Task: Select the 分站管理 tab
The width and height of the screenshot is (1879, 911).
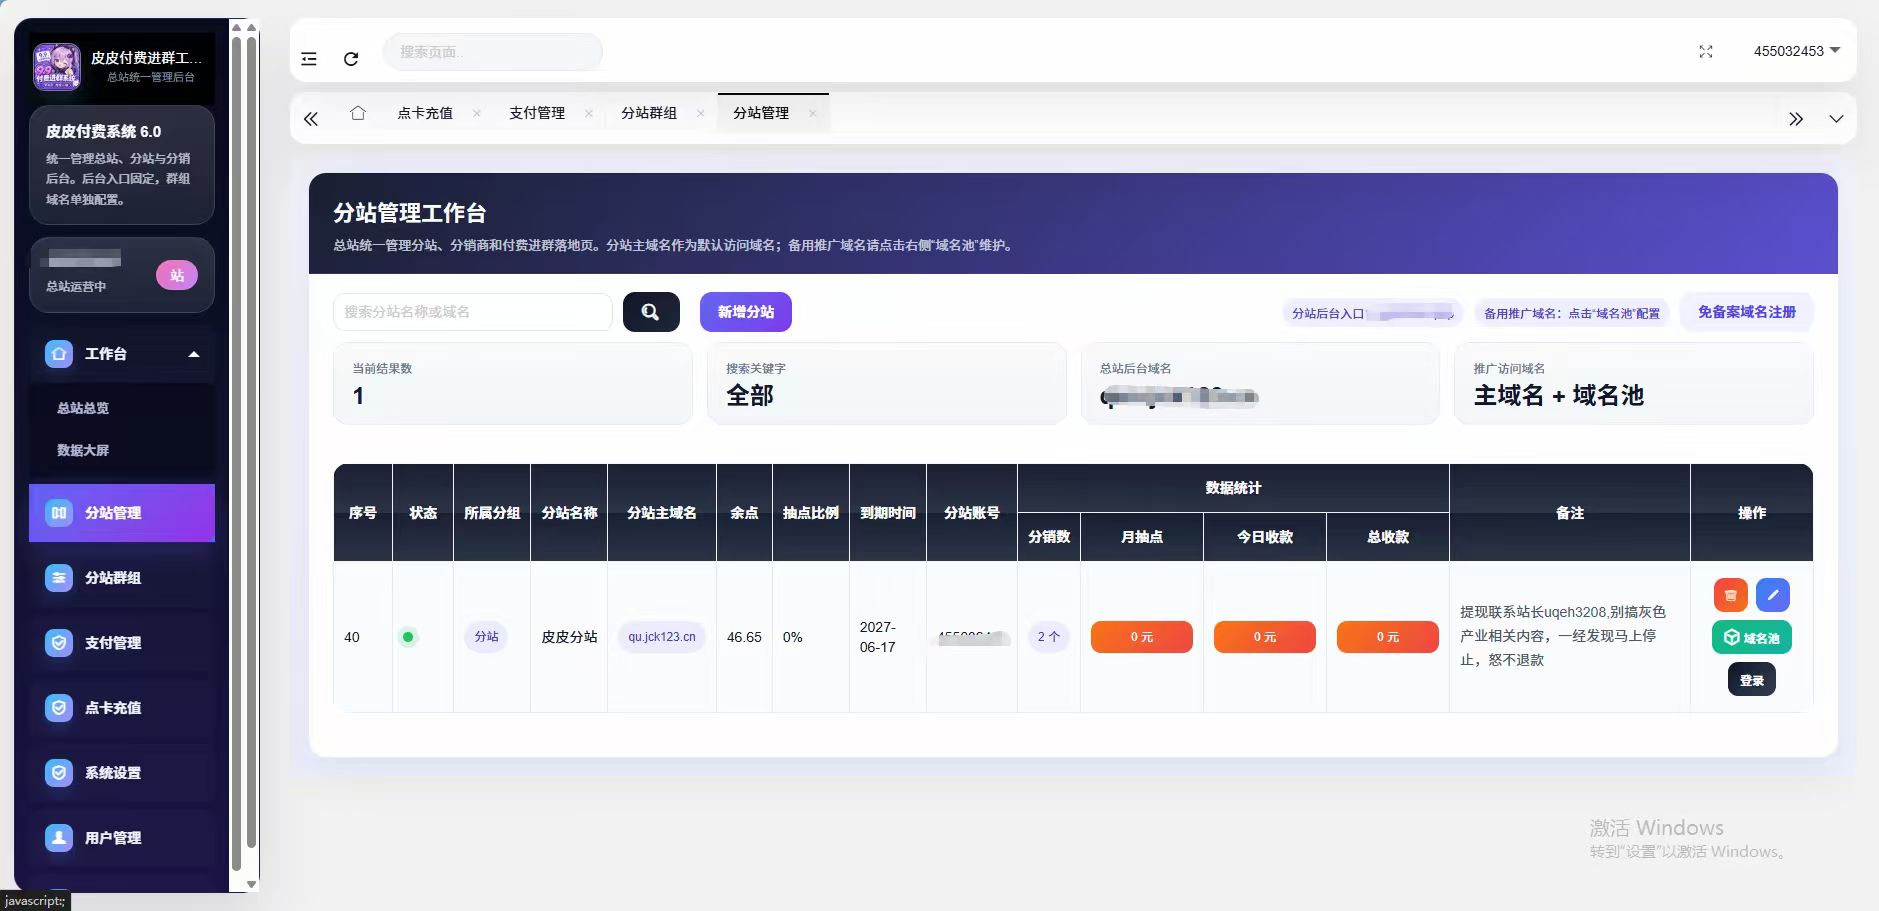Action: tap(761, 113)
